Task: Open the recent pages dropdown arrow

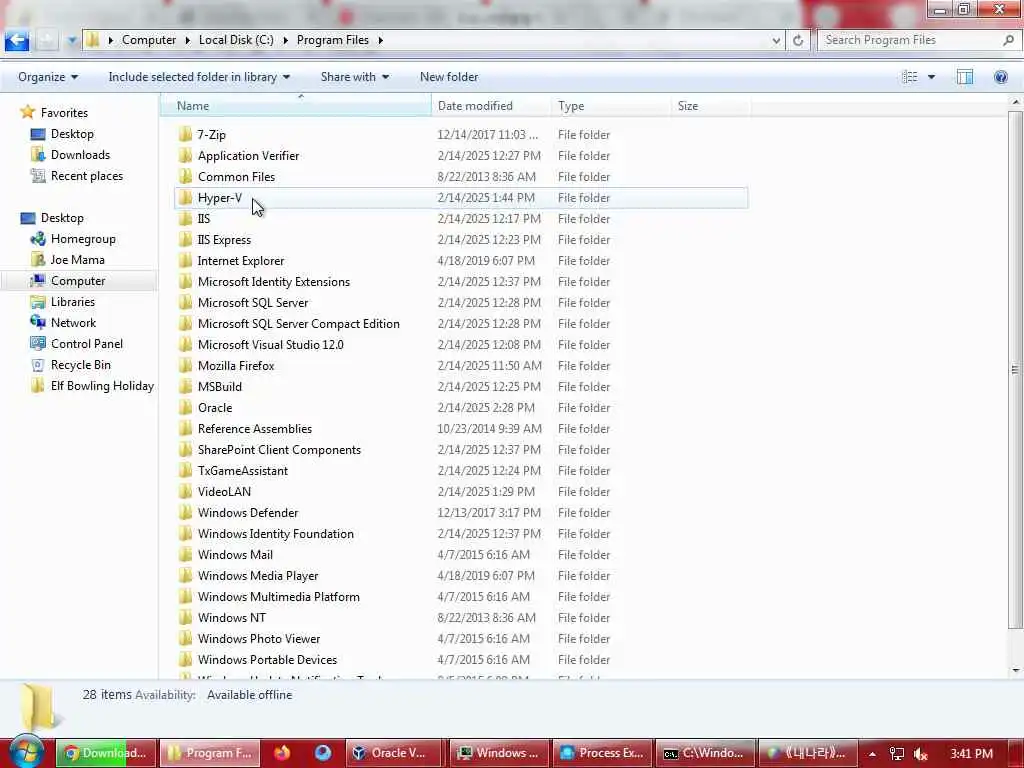Action: pos(72,40)
